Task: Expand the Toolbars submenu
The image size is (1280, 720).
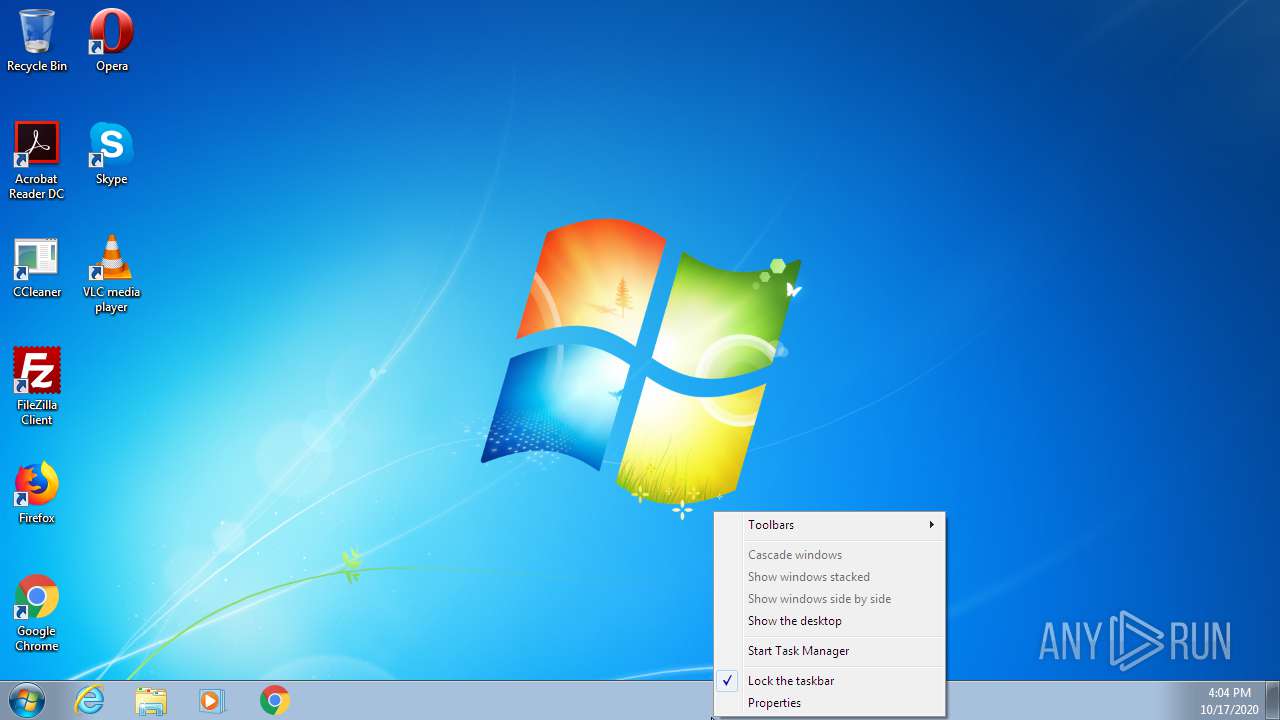Action: pos(830,525)
